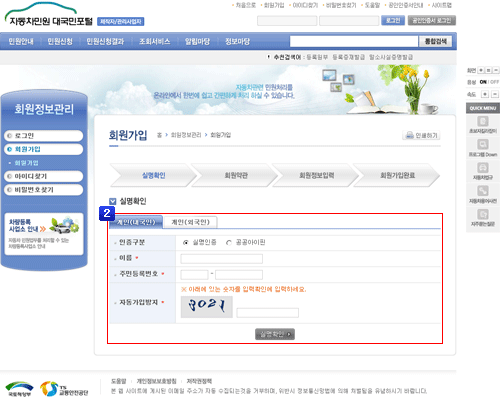The image size is (500, 405).
Task: Switch to 개인(외국인) tab
Action: point(190,222)
